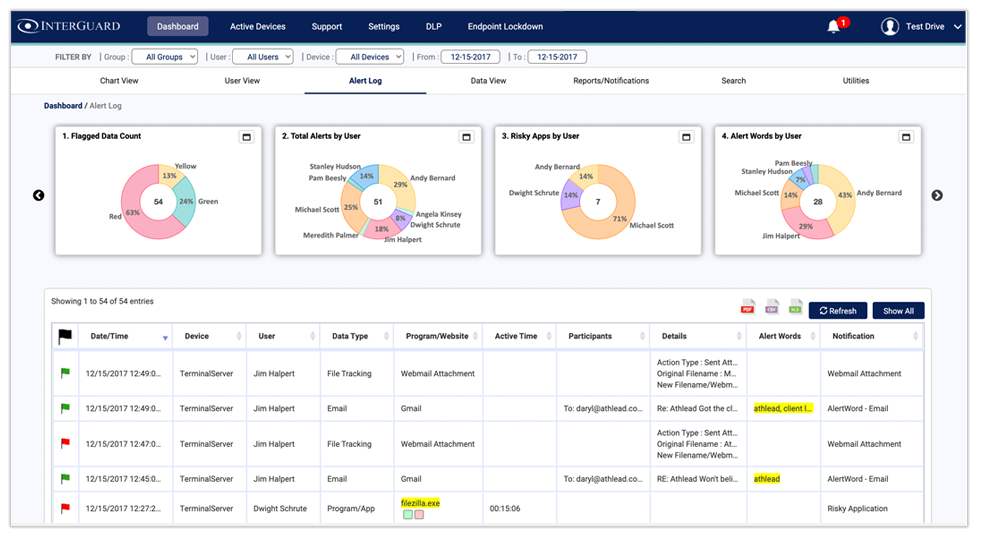The height and width of the screenshot is (541, 982).
Task: Maximize the Risky Apps by User chart
Action: pyautogui.click(x=686, y=137)
